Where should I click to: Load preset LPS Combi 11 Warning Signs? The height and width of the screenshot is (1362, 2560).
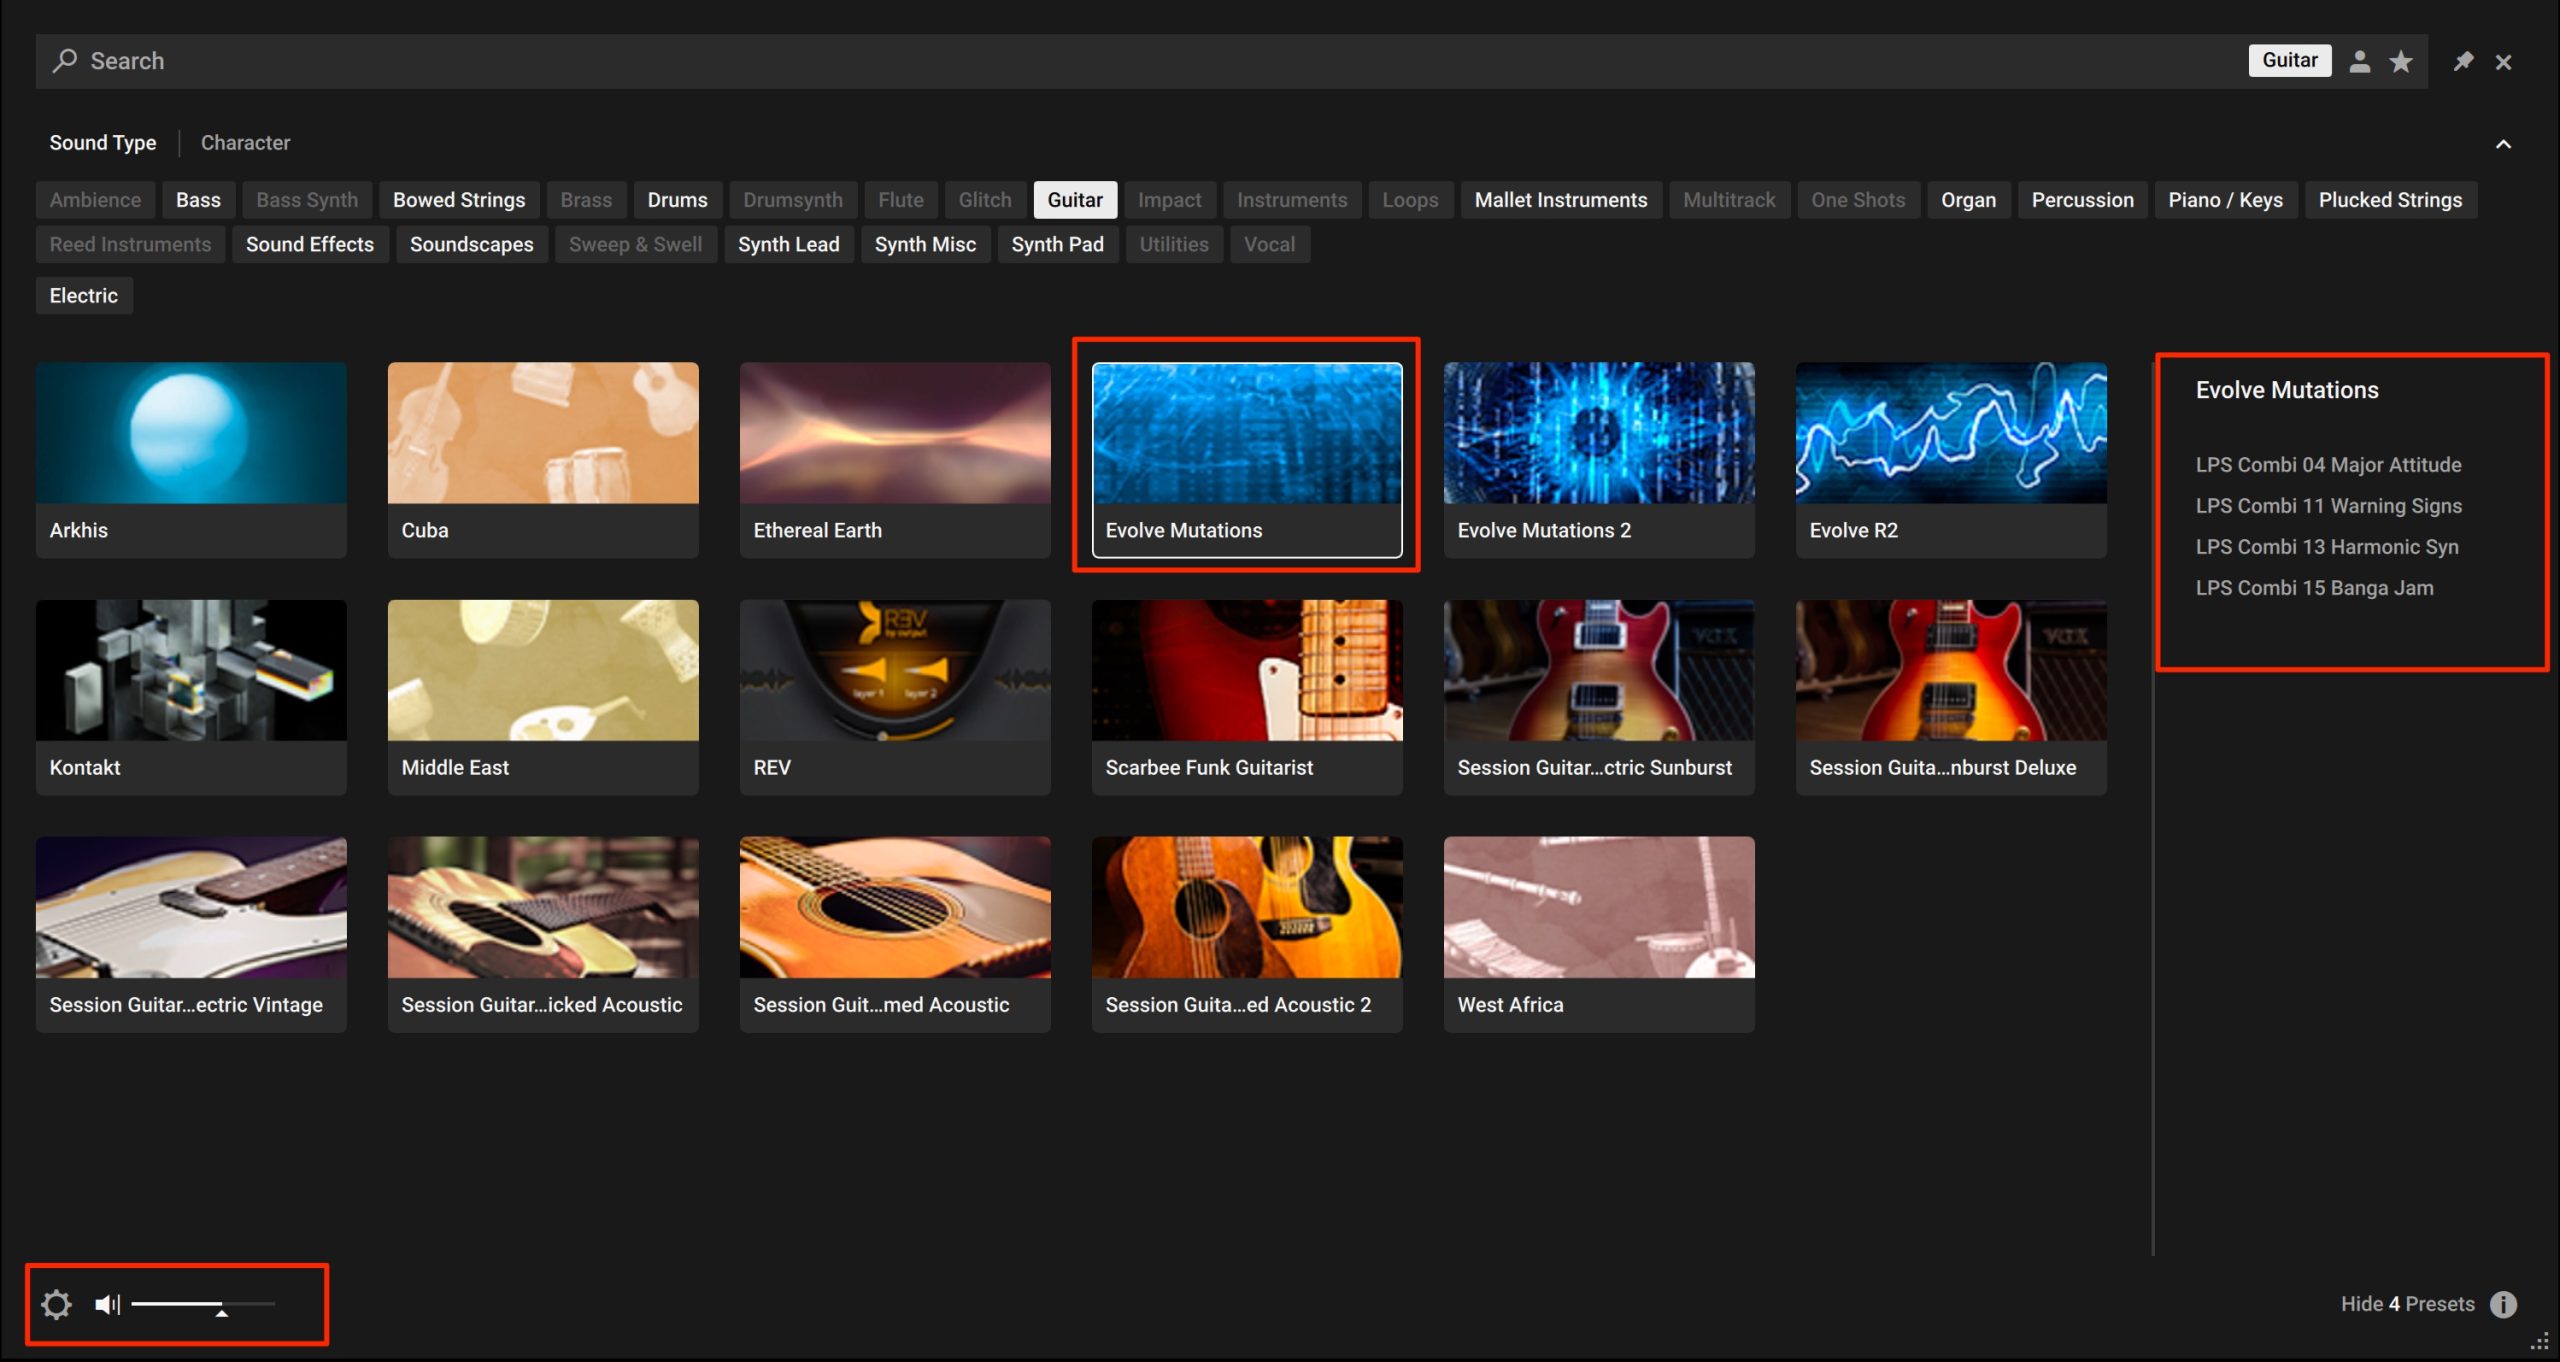coord(2328,506)
